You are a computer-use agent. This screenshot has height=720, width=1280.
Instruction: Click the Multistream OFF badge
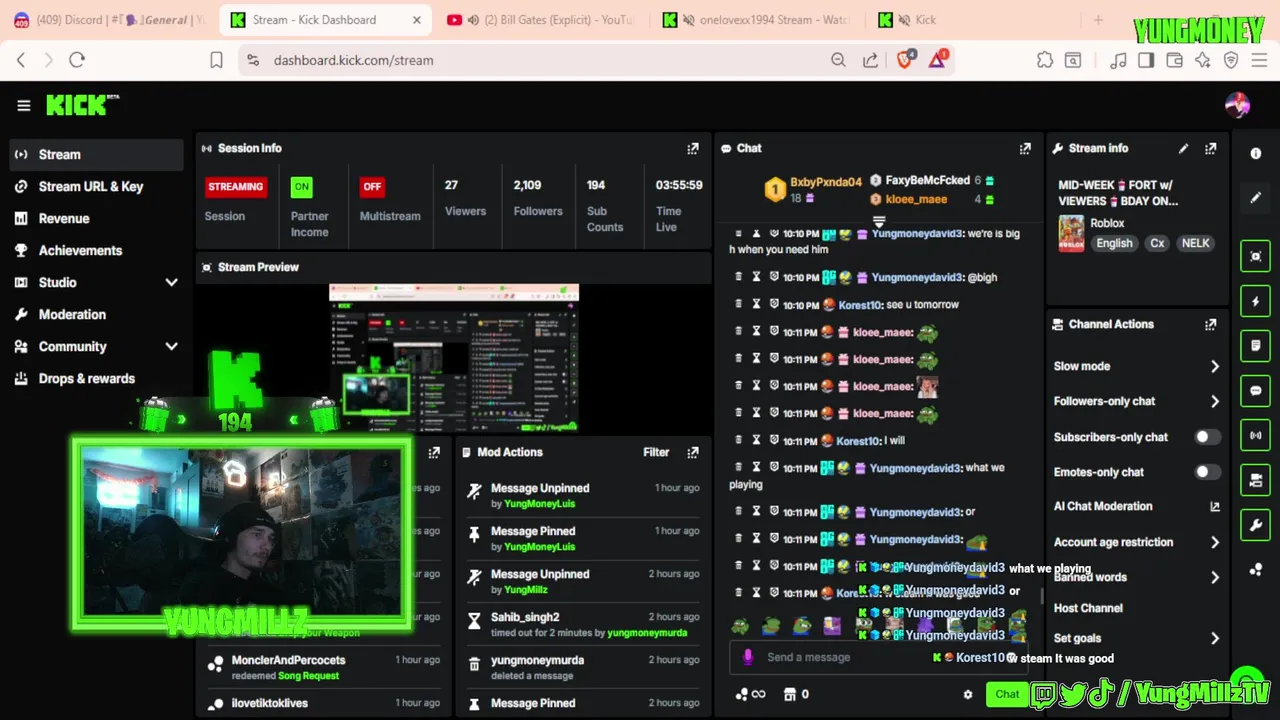[372, 187]
